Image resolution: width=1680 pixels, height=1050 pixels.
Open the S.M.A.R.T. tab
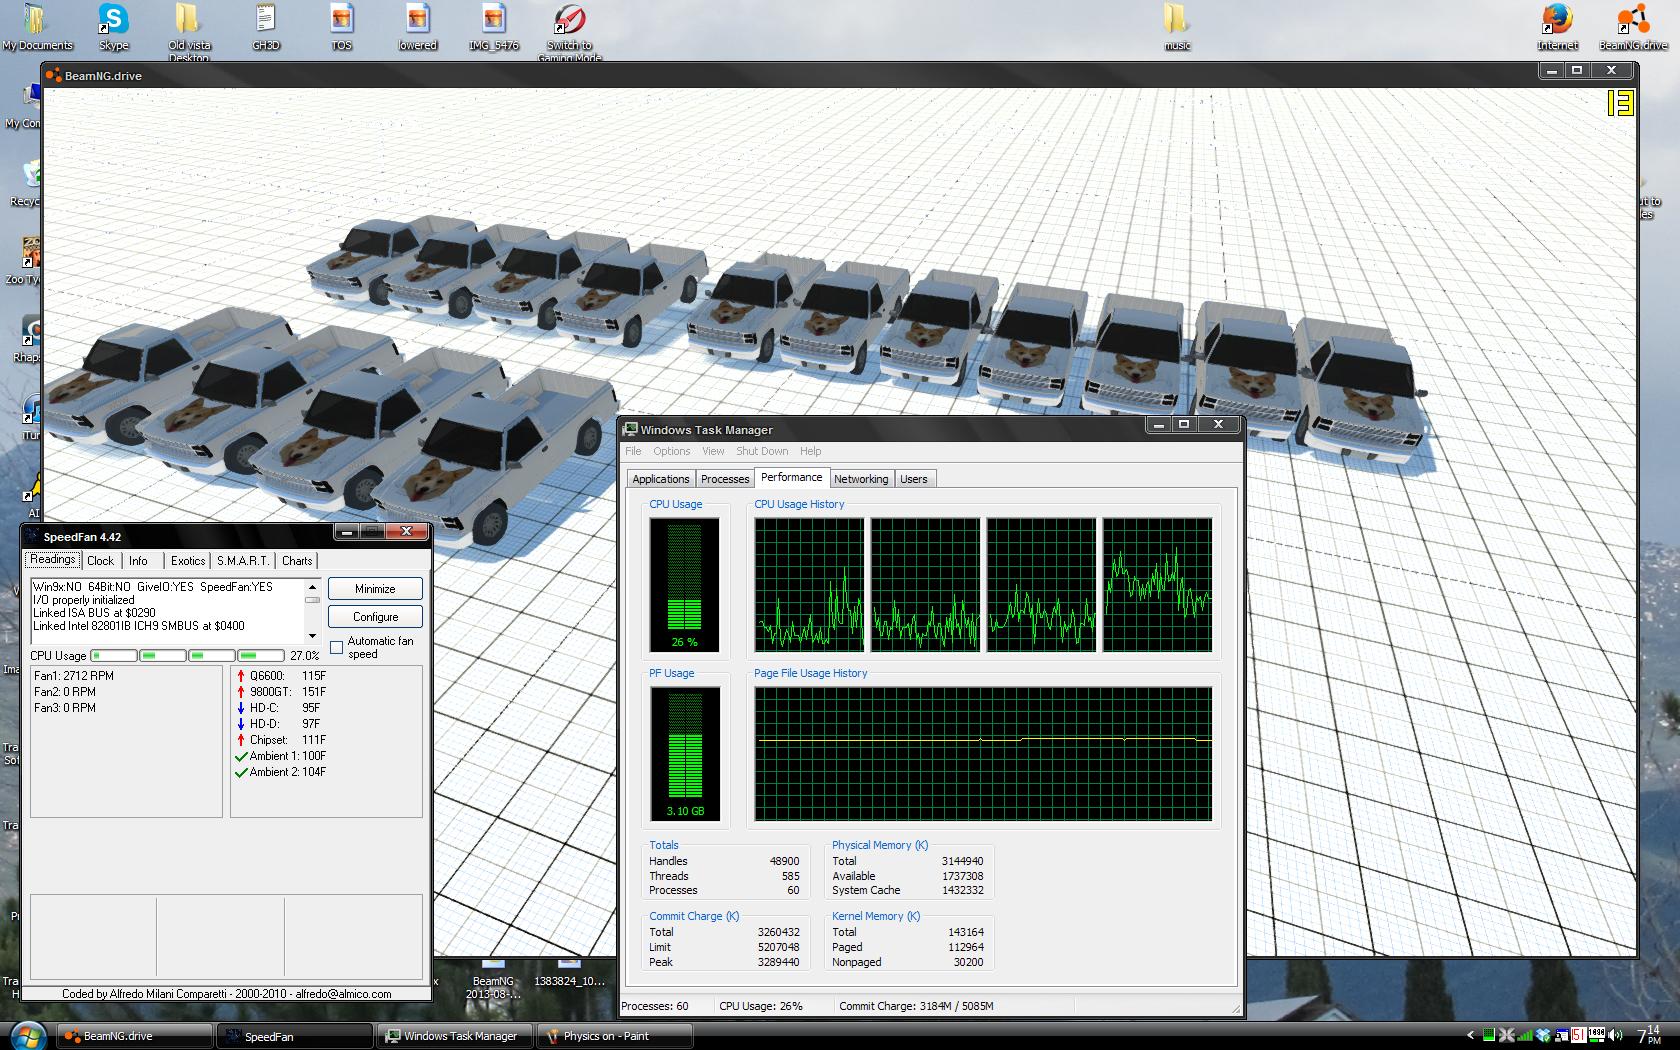243,561
